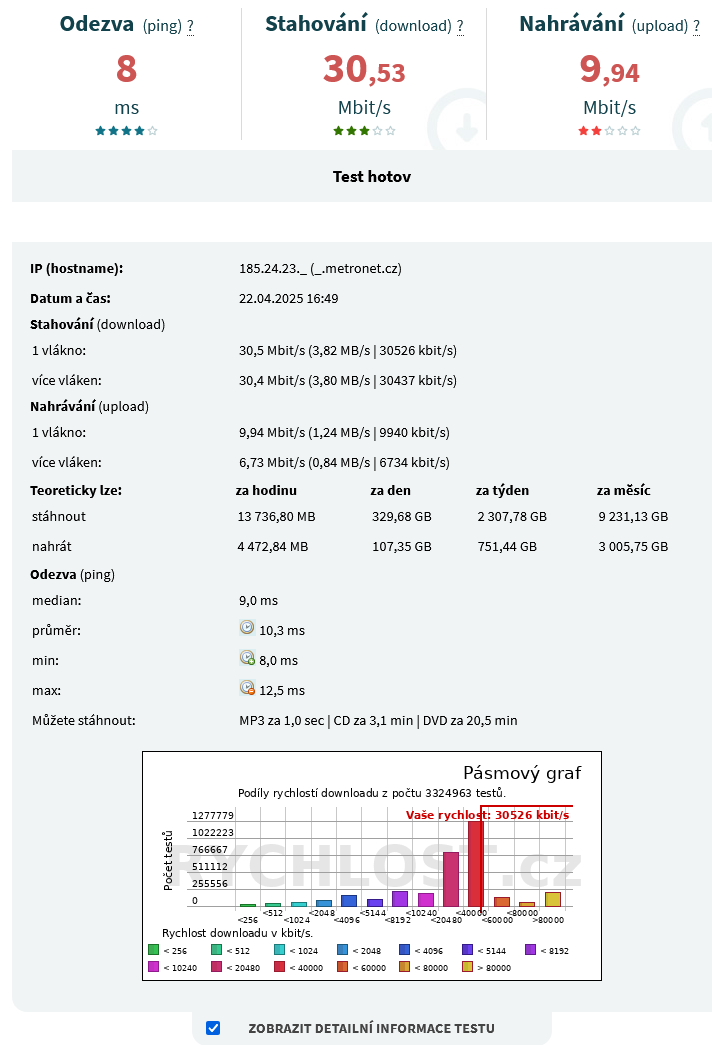Screen dimensions: 712x1045
Task: Click the average ping clock icon
Action: [247, 628]
